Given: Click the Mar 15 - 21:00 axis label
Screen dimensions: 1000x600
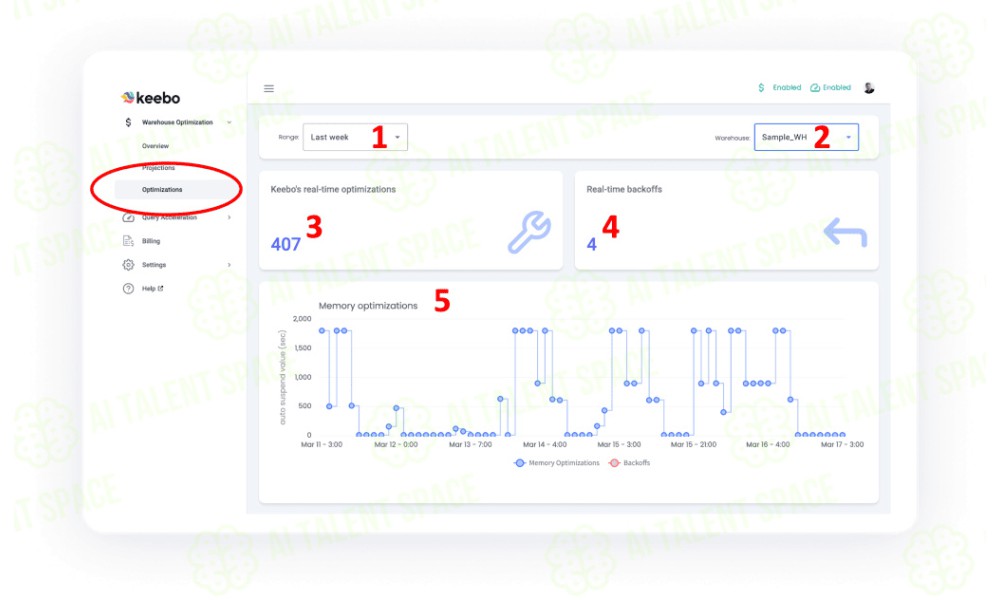Looking at the screenshot, I should [693, 444].
